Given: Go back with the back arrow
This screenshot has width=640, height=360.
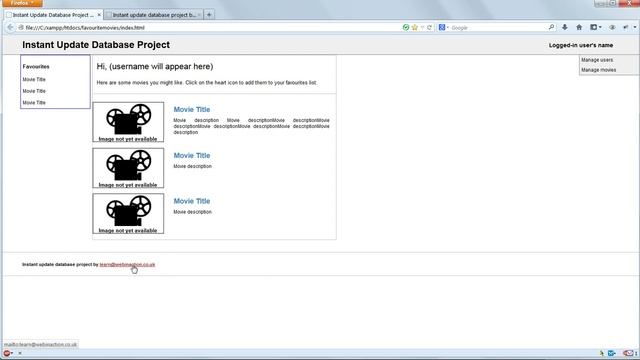Looking at the screenshot, I should (10, 28).
